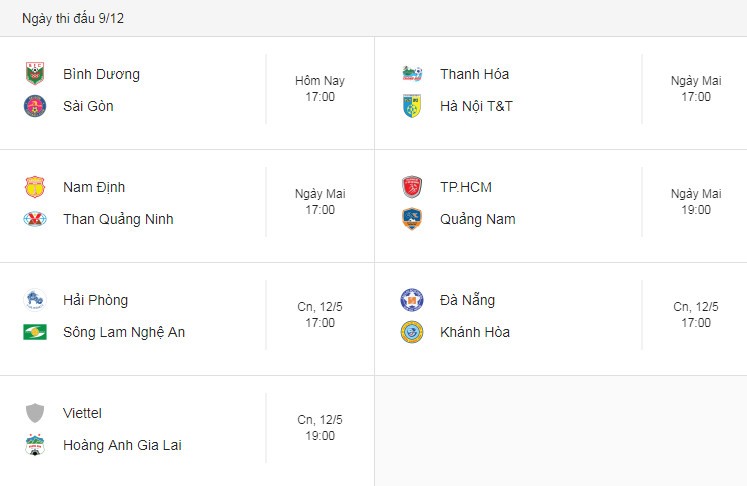Select the Hải Phòng club logo

pos(35,300)
